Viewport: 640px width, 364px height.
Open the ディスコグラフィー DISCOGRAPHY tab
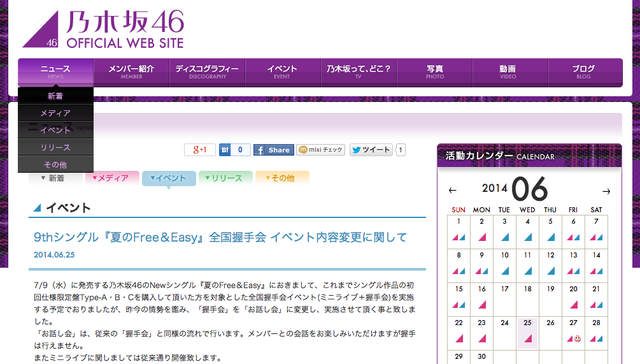click(x=207, y=72)
